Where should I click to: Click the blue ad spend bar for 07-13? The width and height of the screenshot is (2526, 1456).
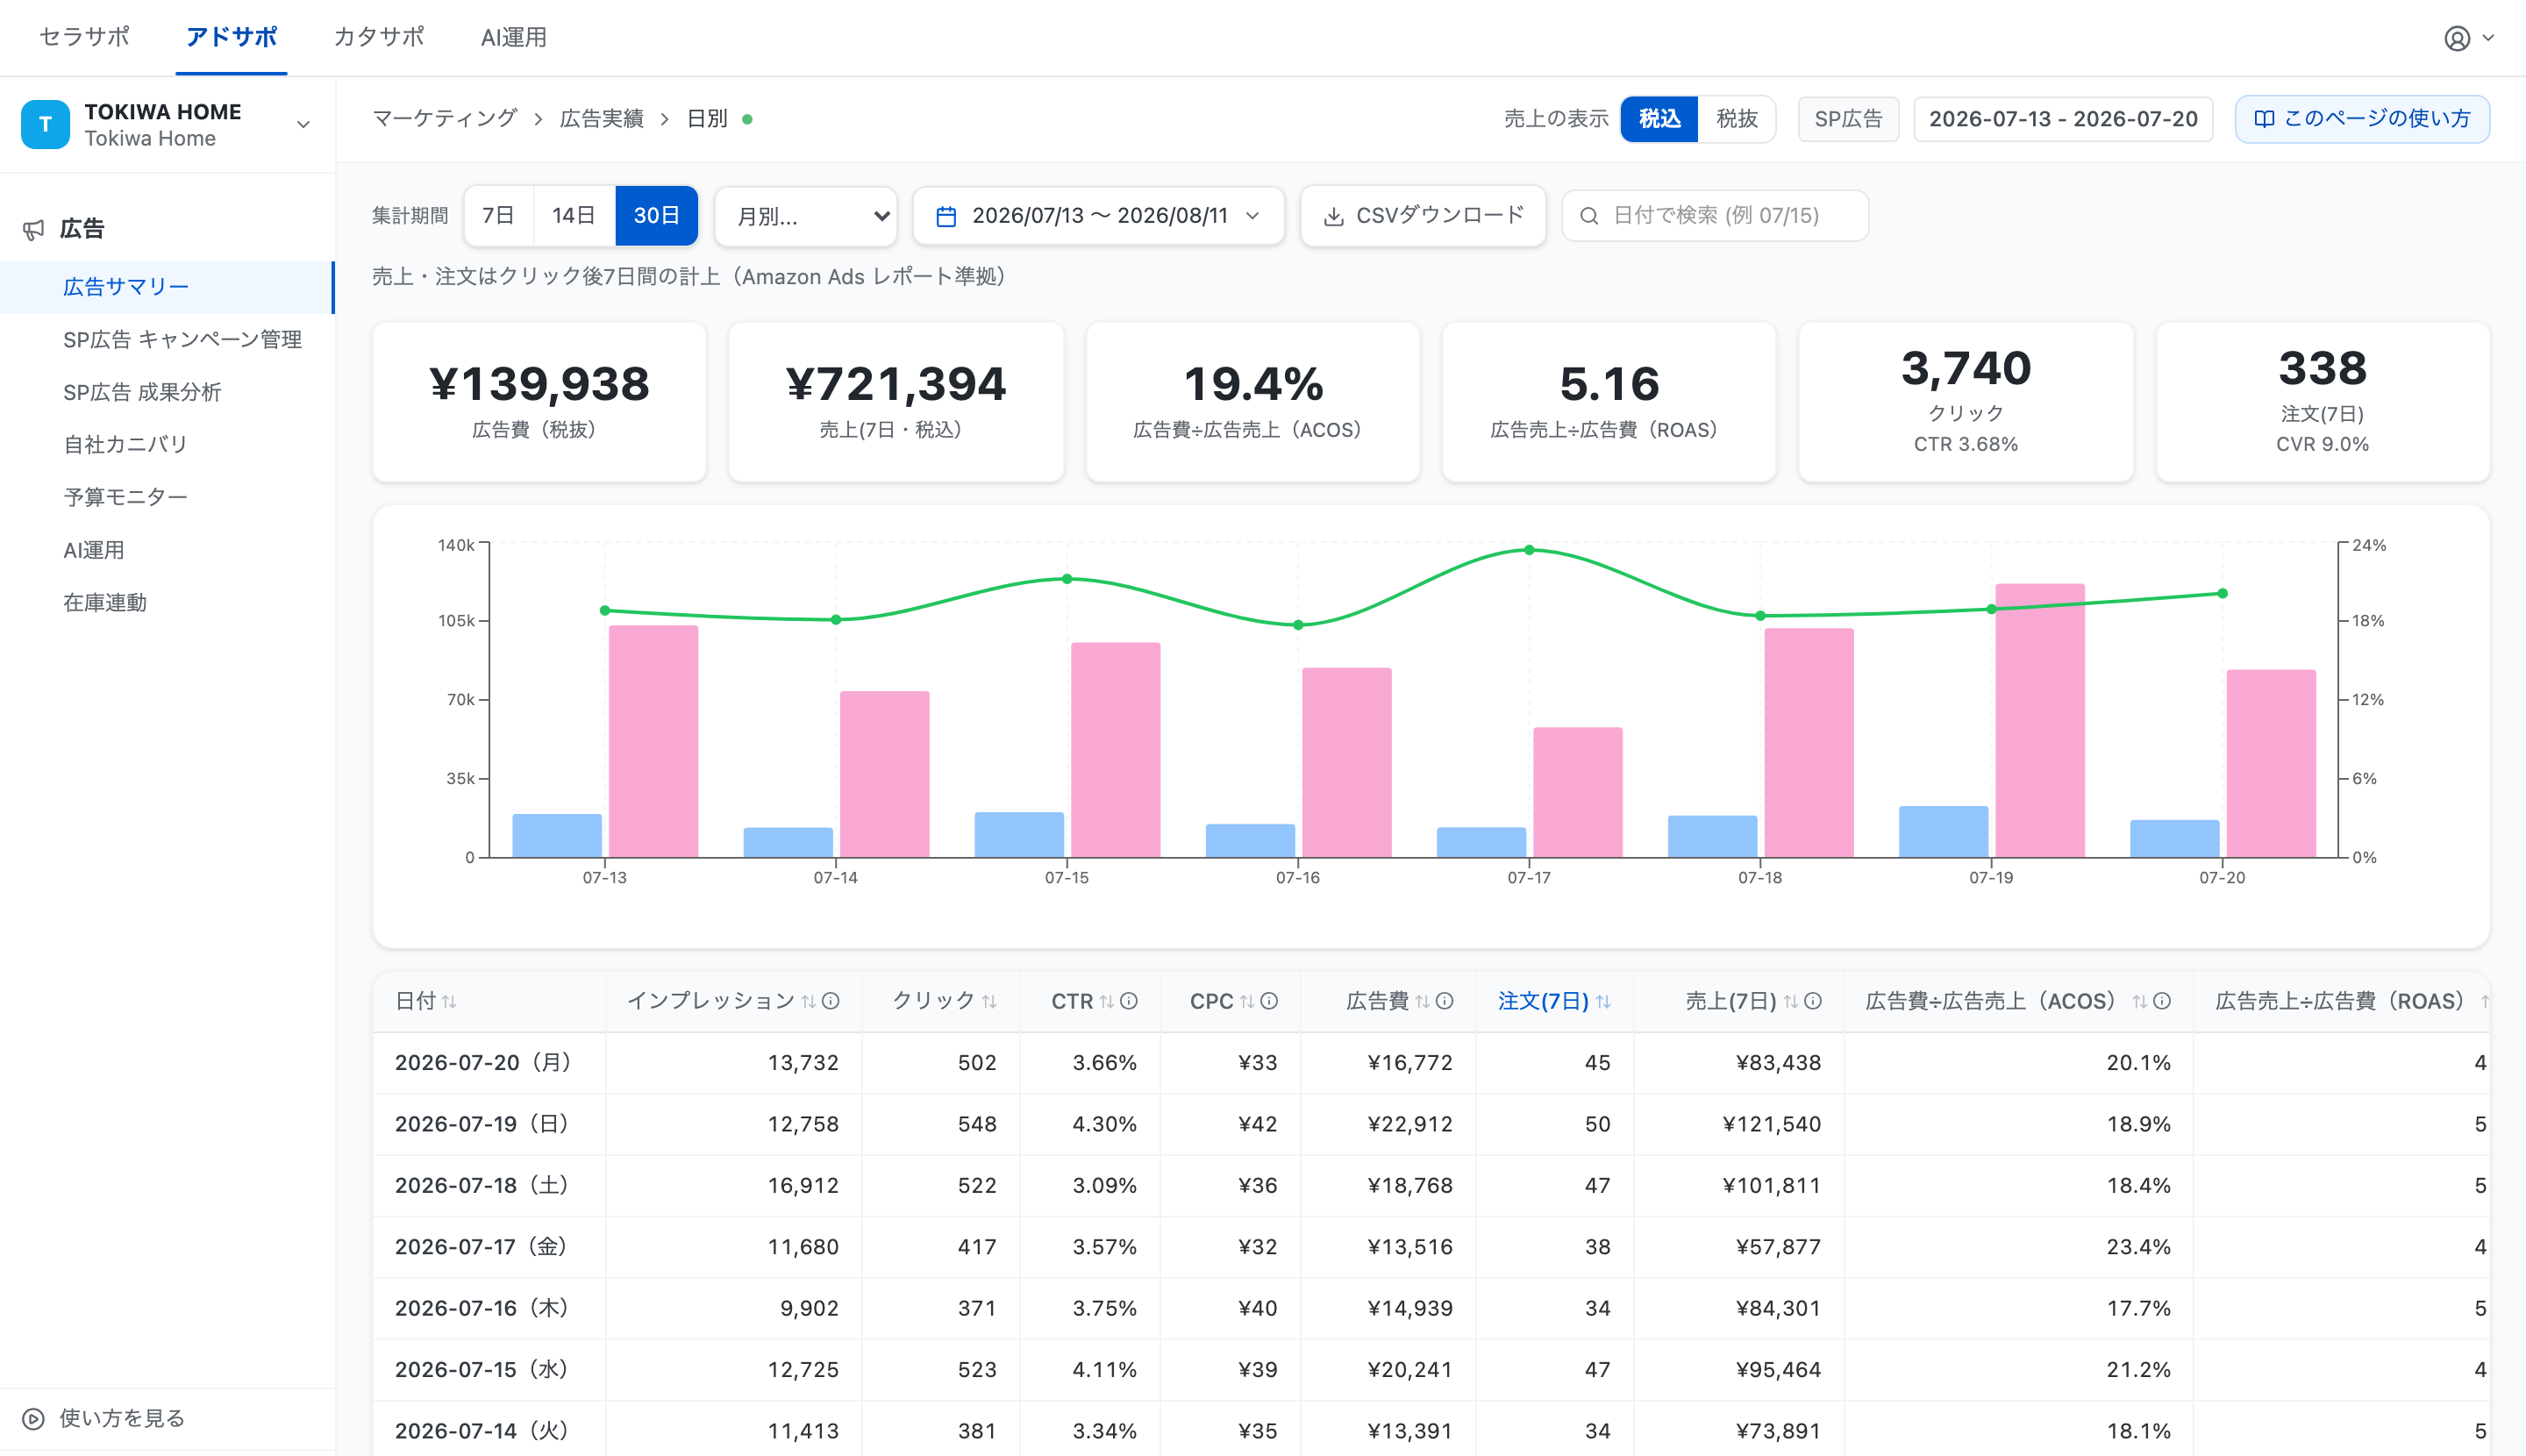coord(557,836)
